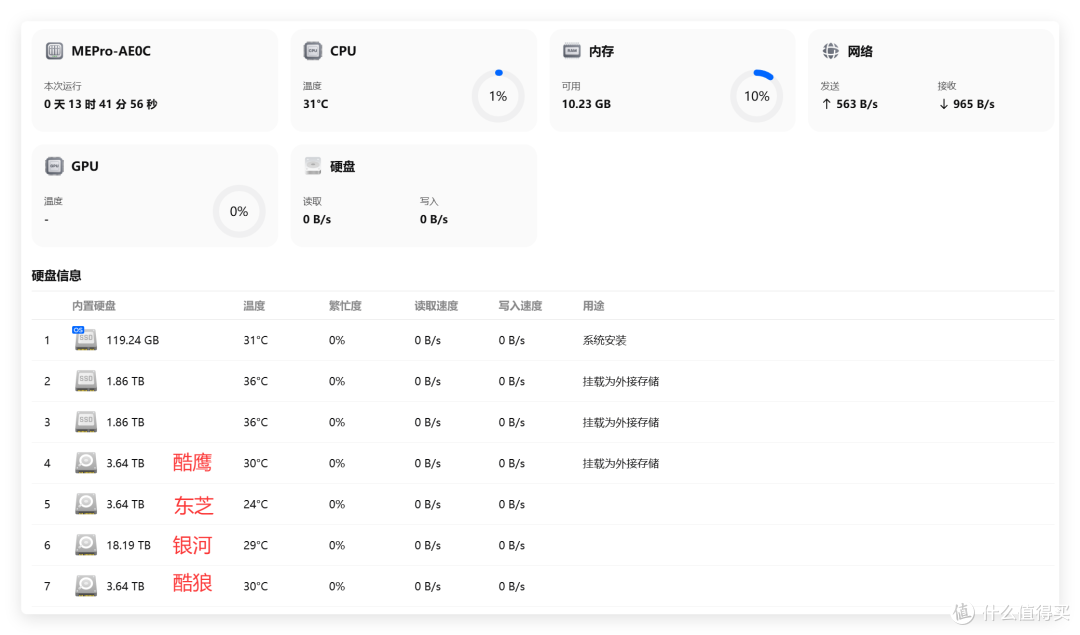The width and height of the screenshot is (1080, 635).
Task: Click the HDD icon of 18.19 TB disk
Action: (85, 545)
